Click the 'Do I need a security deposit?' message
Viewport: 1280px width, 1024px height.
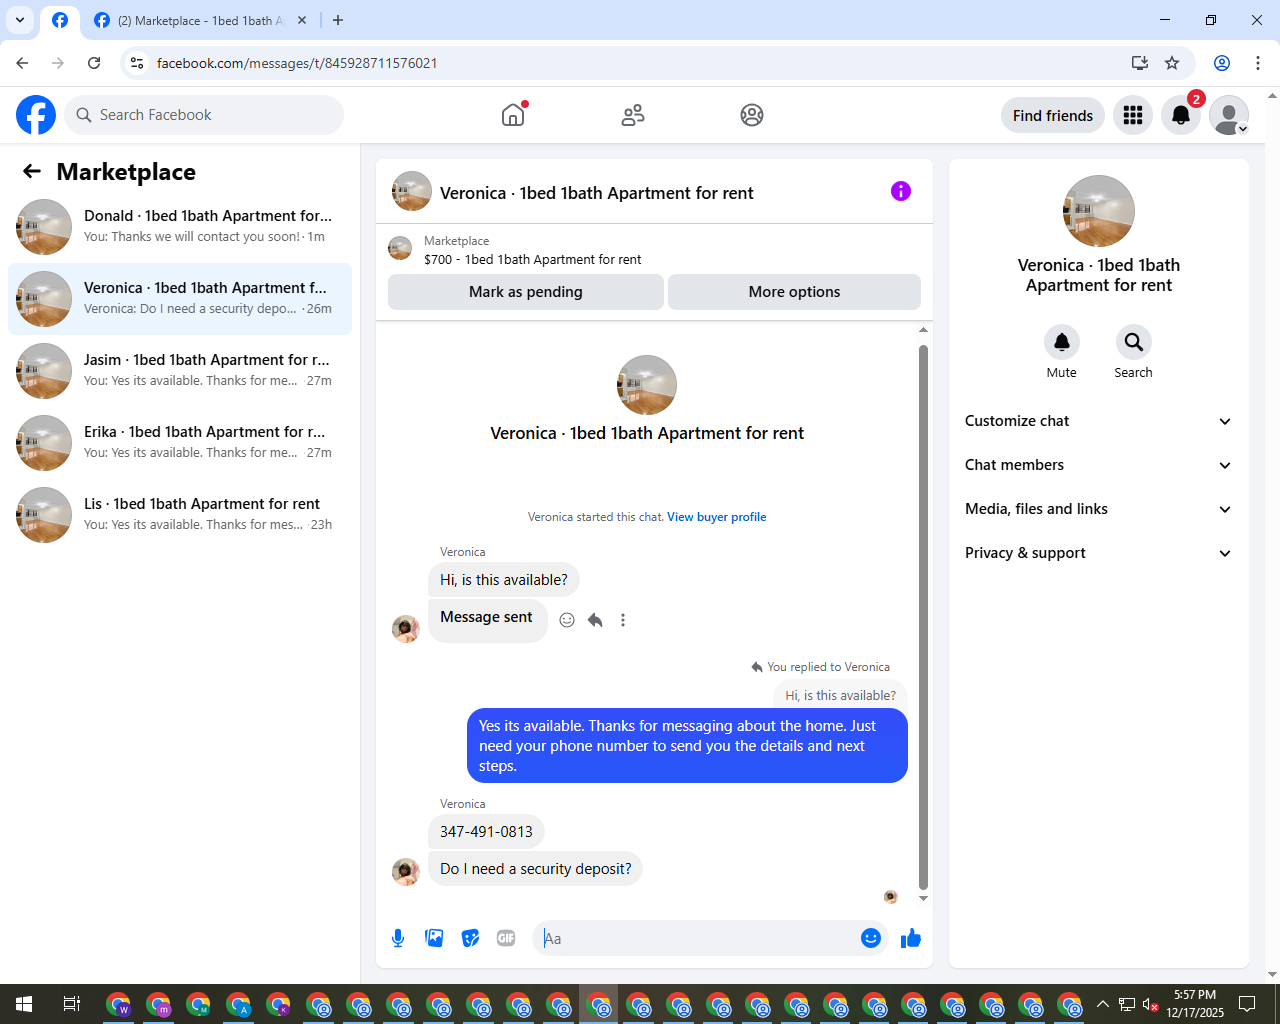click(536, 869)
